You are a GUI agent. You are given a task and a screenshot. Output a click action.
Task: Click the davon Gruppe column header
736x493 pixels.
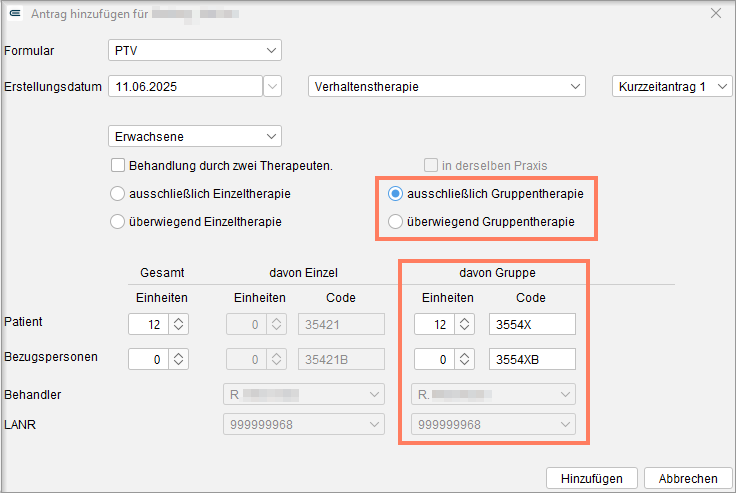(497, 273)
